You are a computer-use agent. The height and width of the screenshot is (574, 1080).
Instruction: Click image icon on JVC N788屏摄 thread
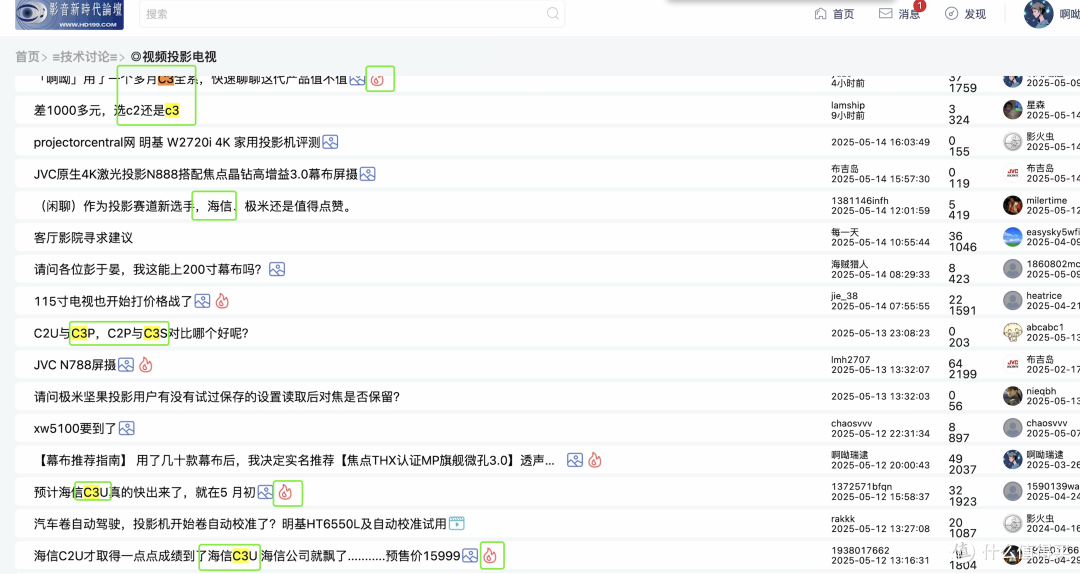click(x=126, y=365)
